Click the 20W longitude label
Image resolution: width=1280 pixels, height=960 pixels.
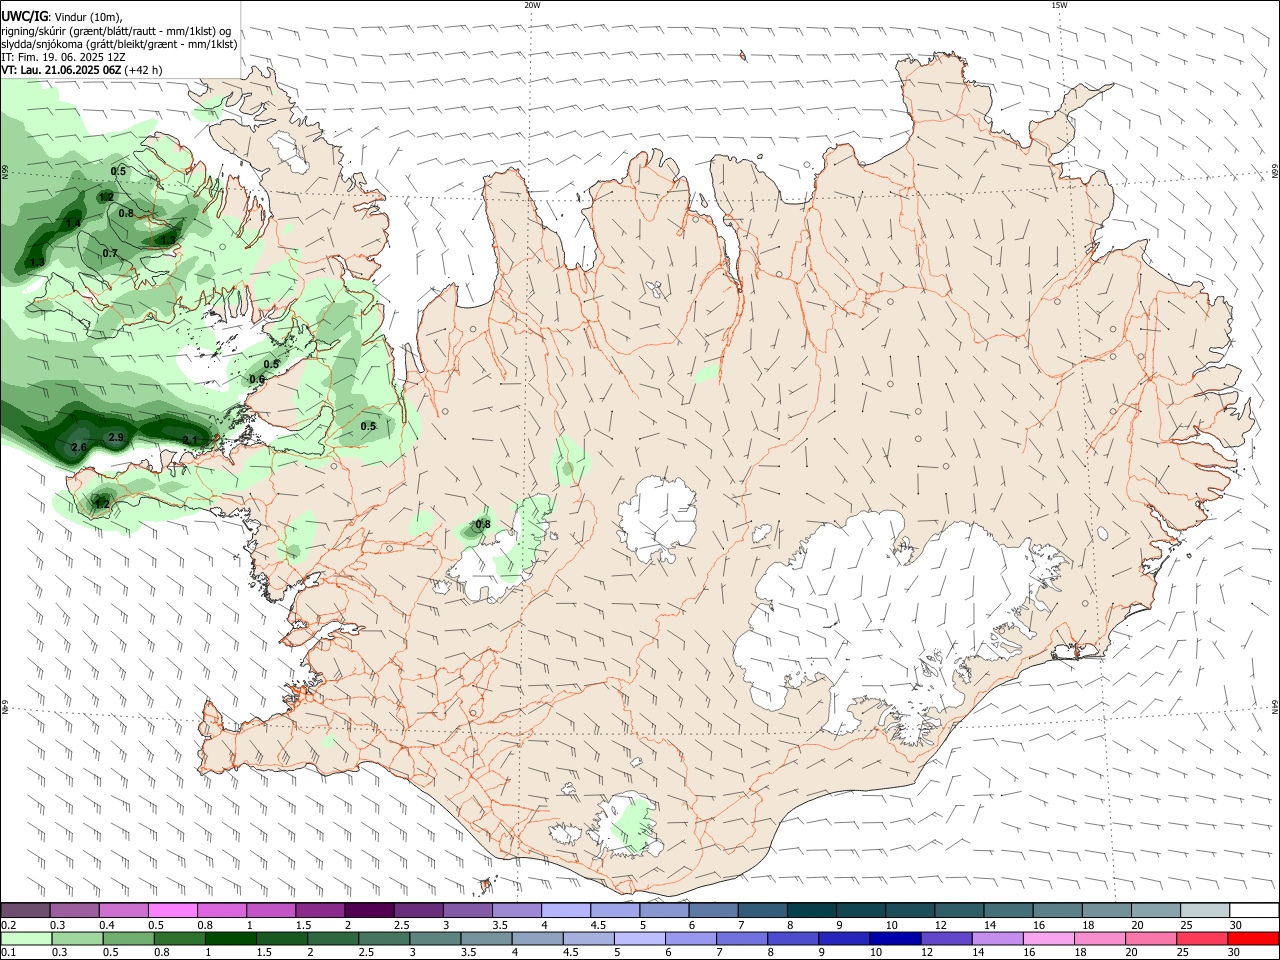click(533, 5)
